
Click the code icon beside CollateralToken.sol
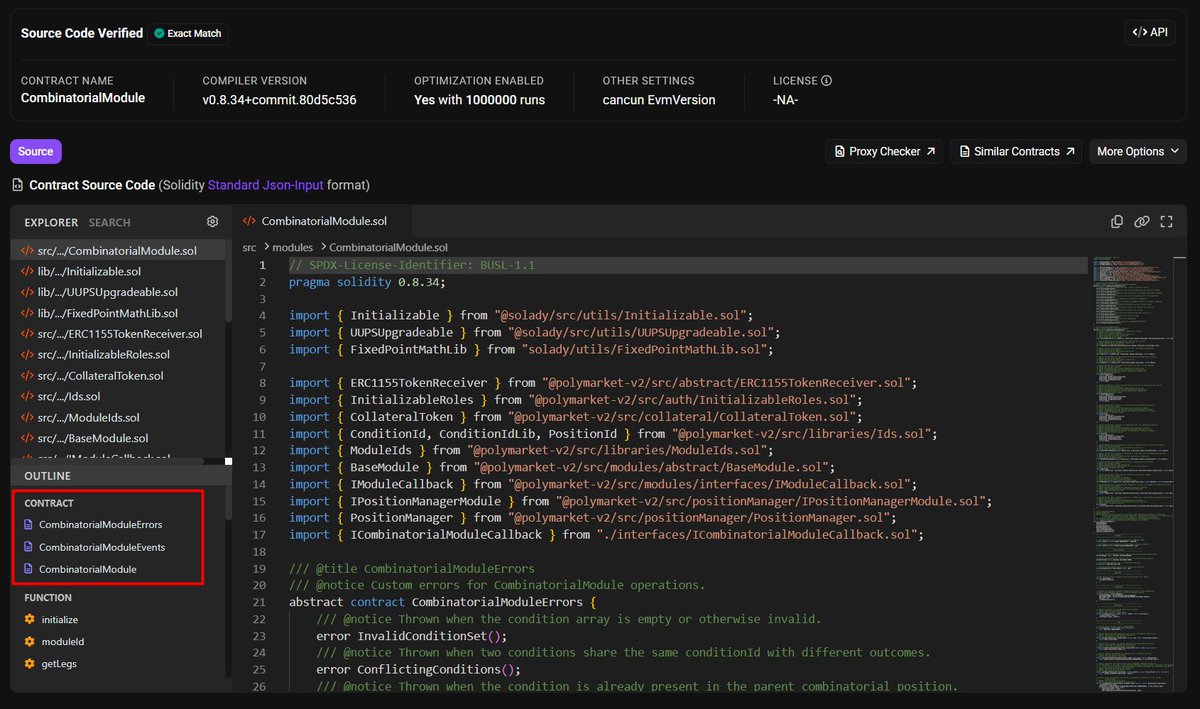point(27,376)
